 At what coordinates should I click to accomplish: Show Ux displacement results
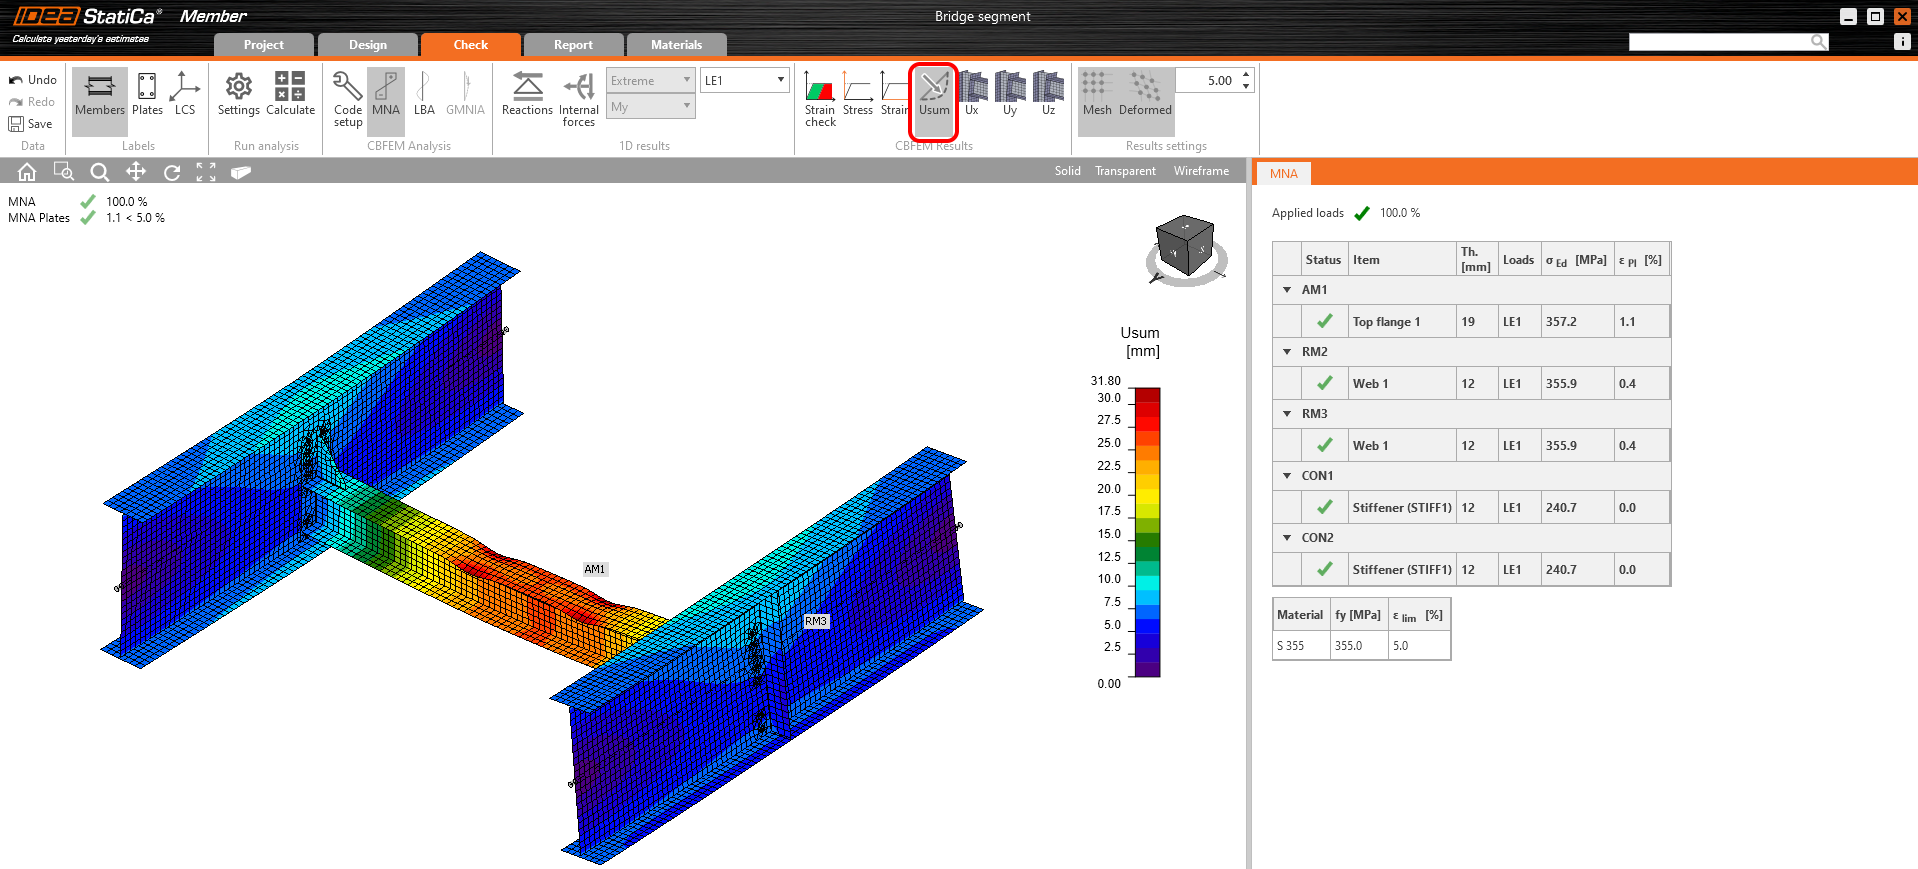click(x=972, y=94)
